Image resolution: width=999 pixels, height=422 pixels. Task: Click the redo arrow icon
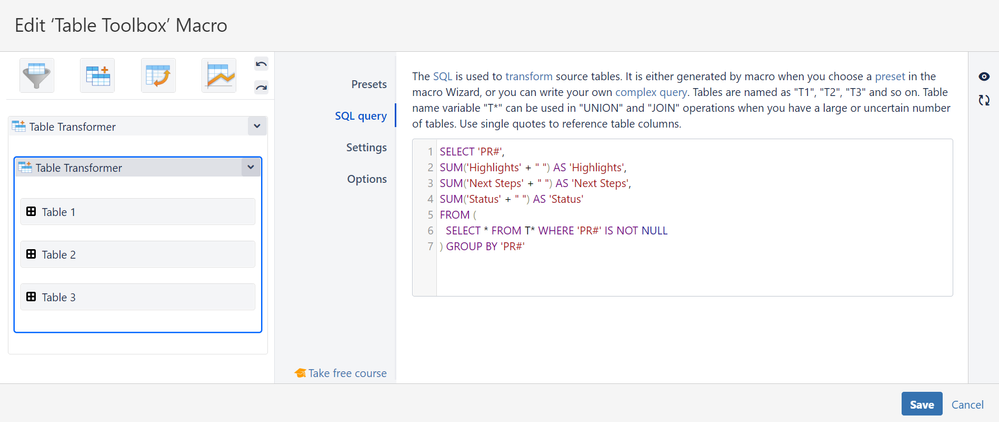[x=261, y=88]
